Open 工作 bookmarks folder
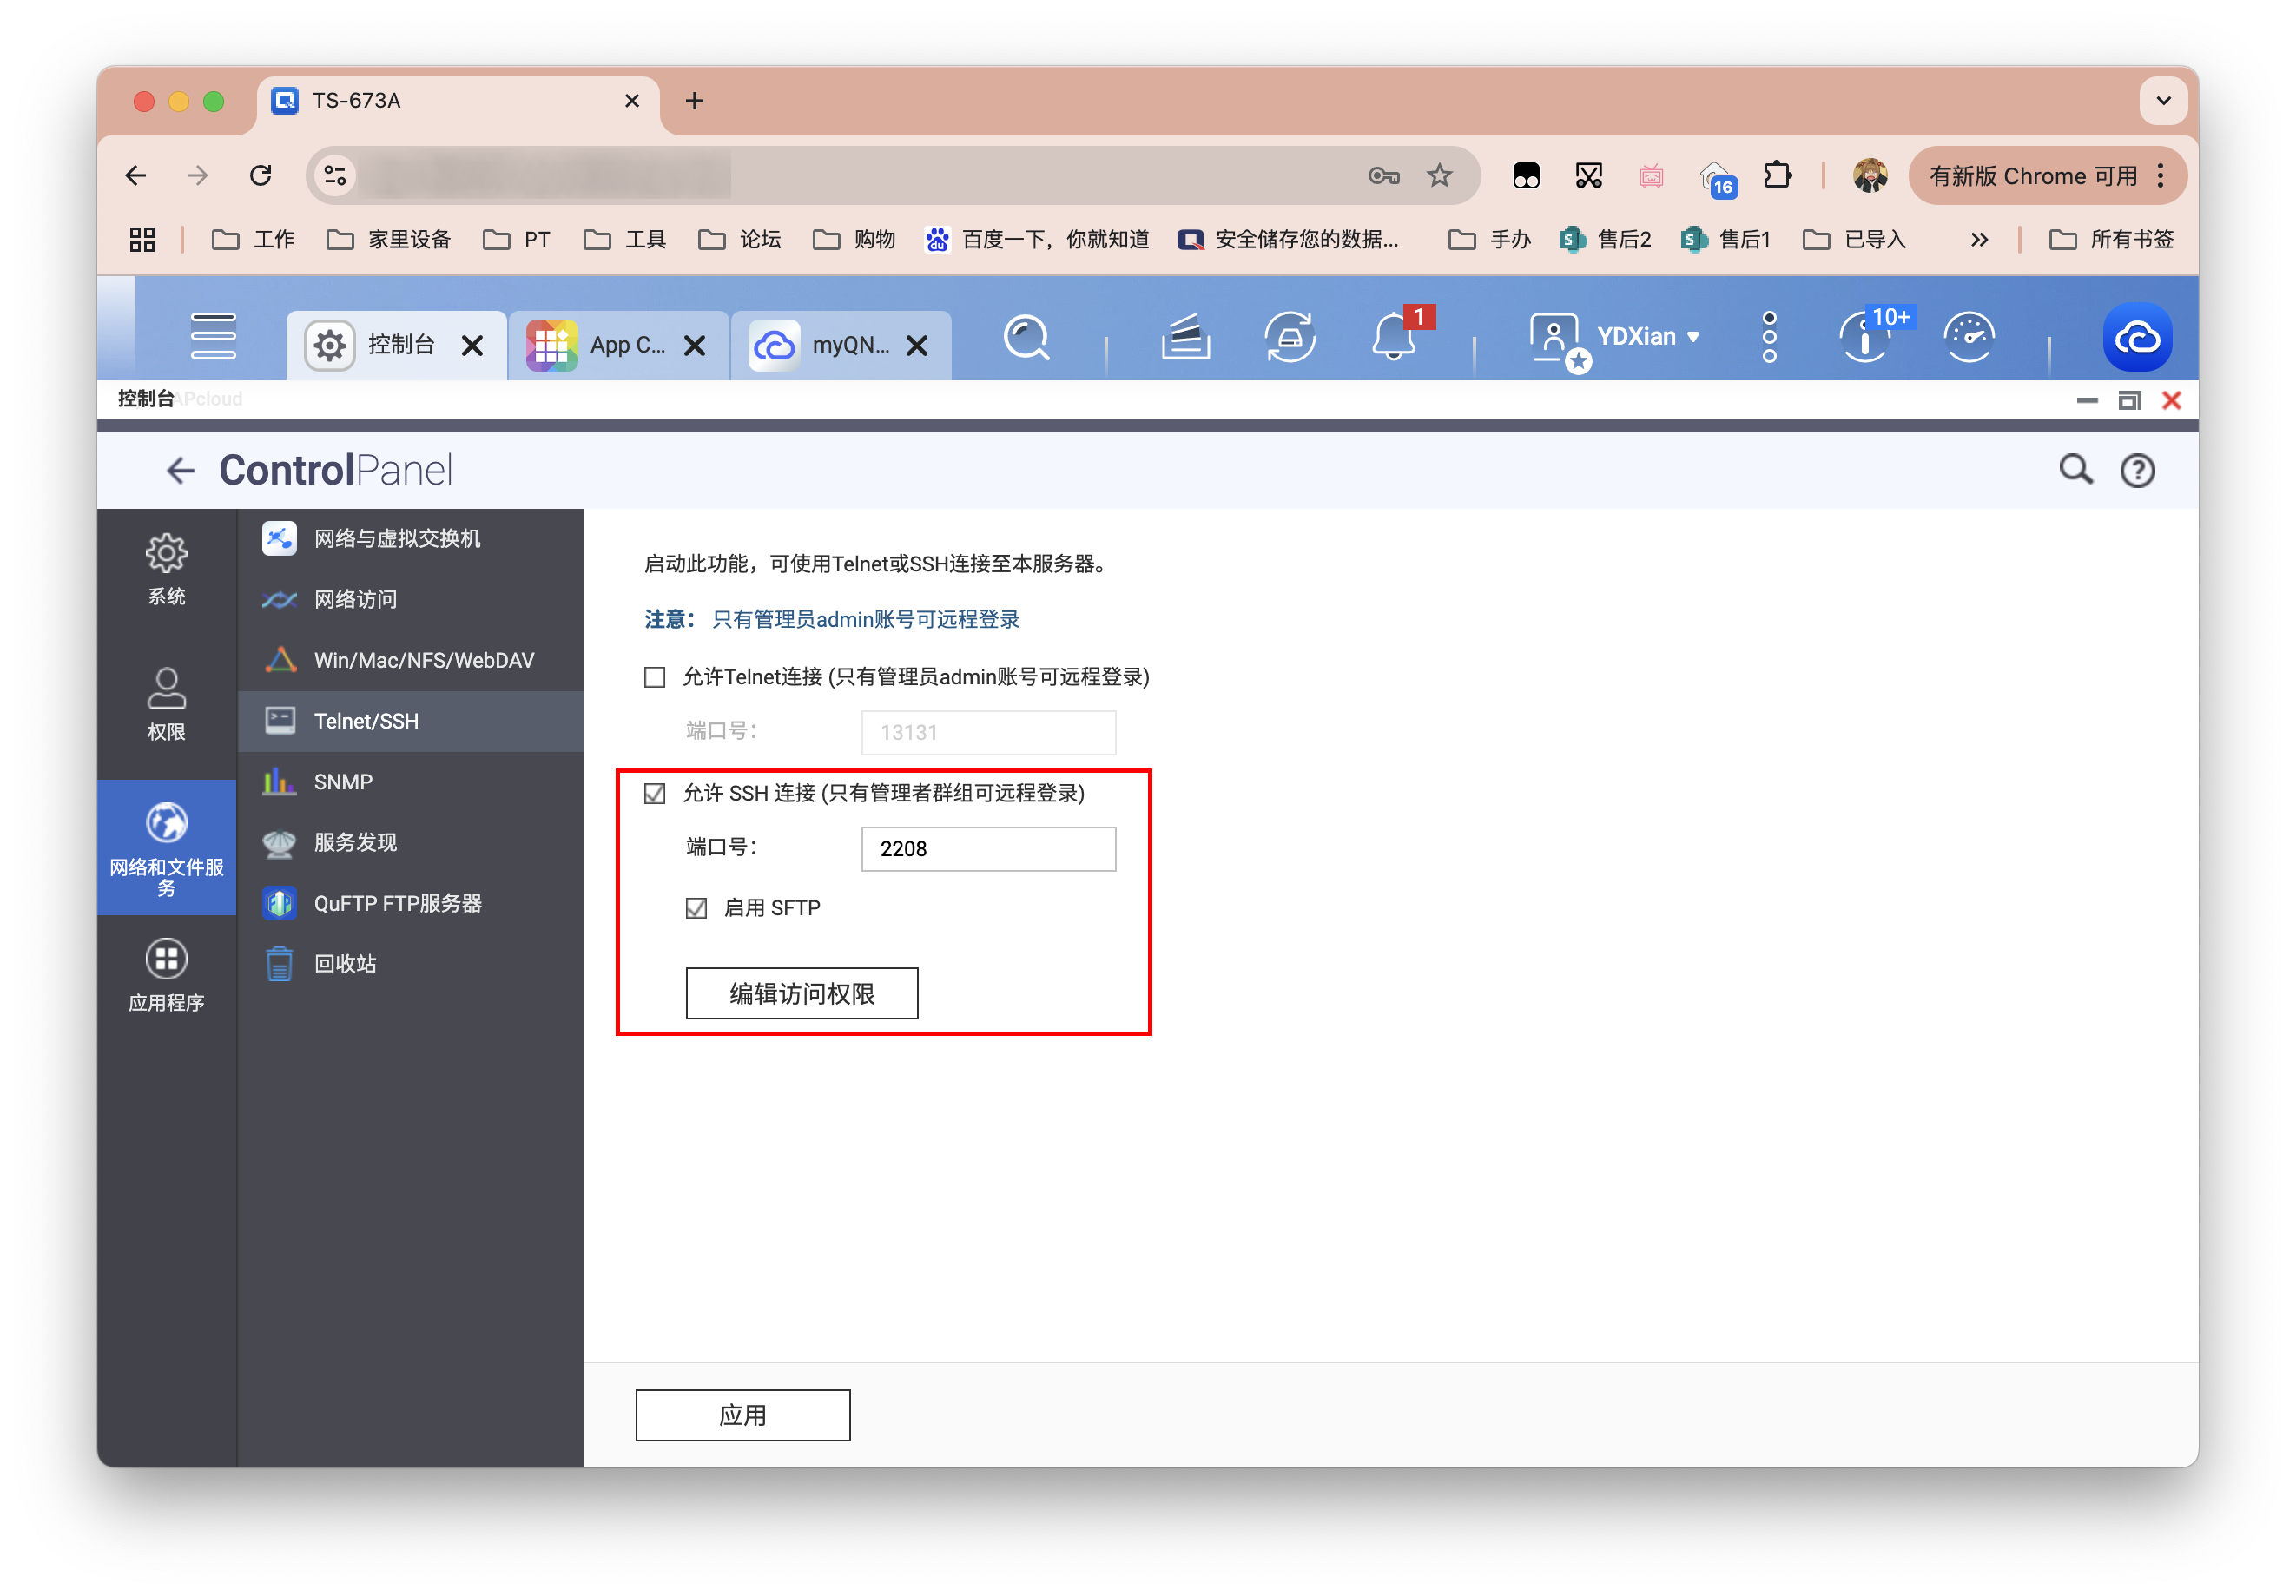This screenshot has width=2296, height=1596. point(253,240)
